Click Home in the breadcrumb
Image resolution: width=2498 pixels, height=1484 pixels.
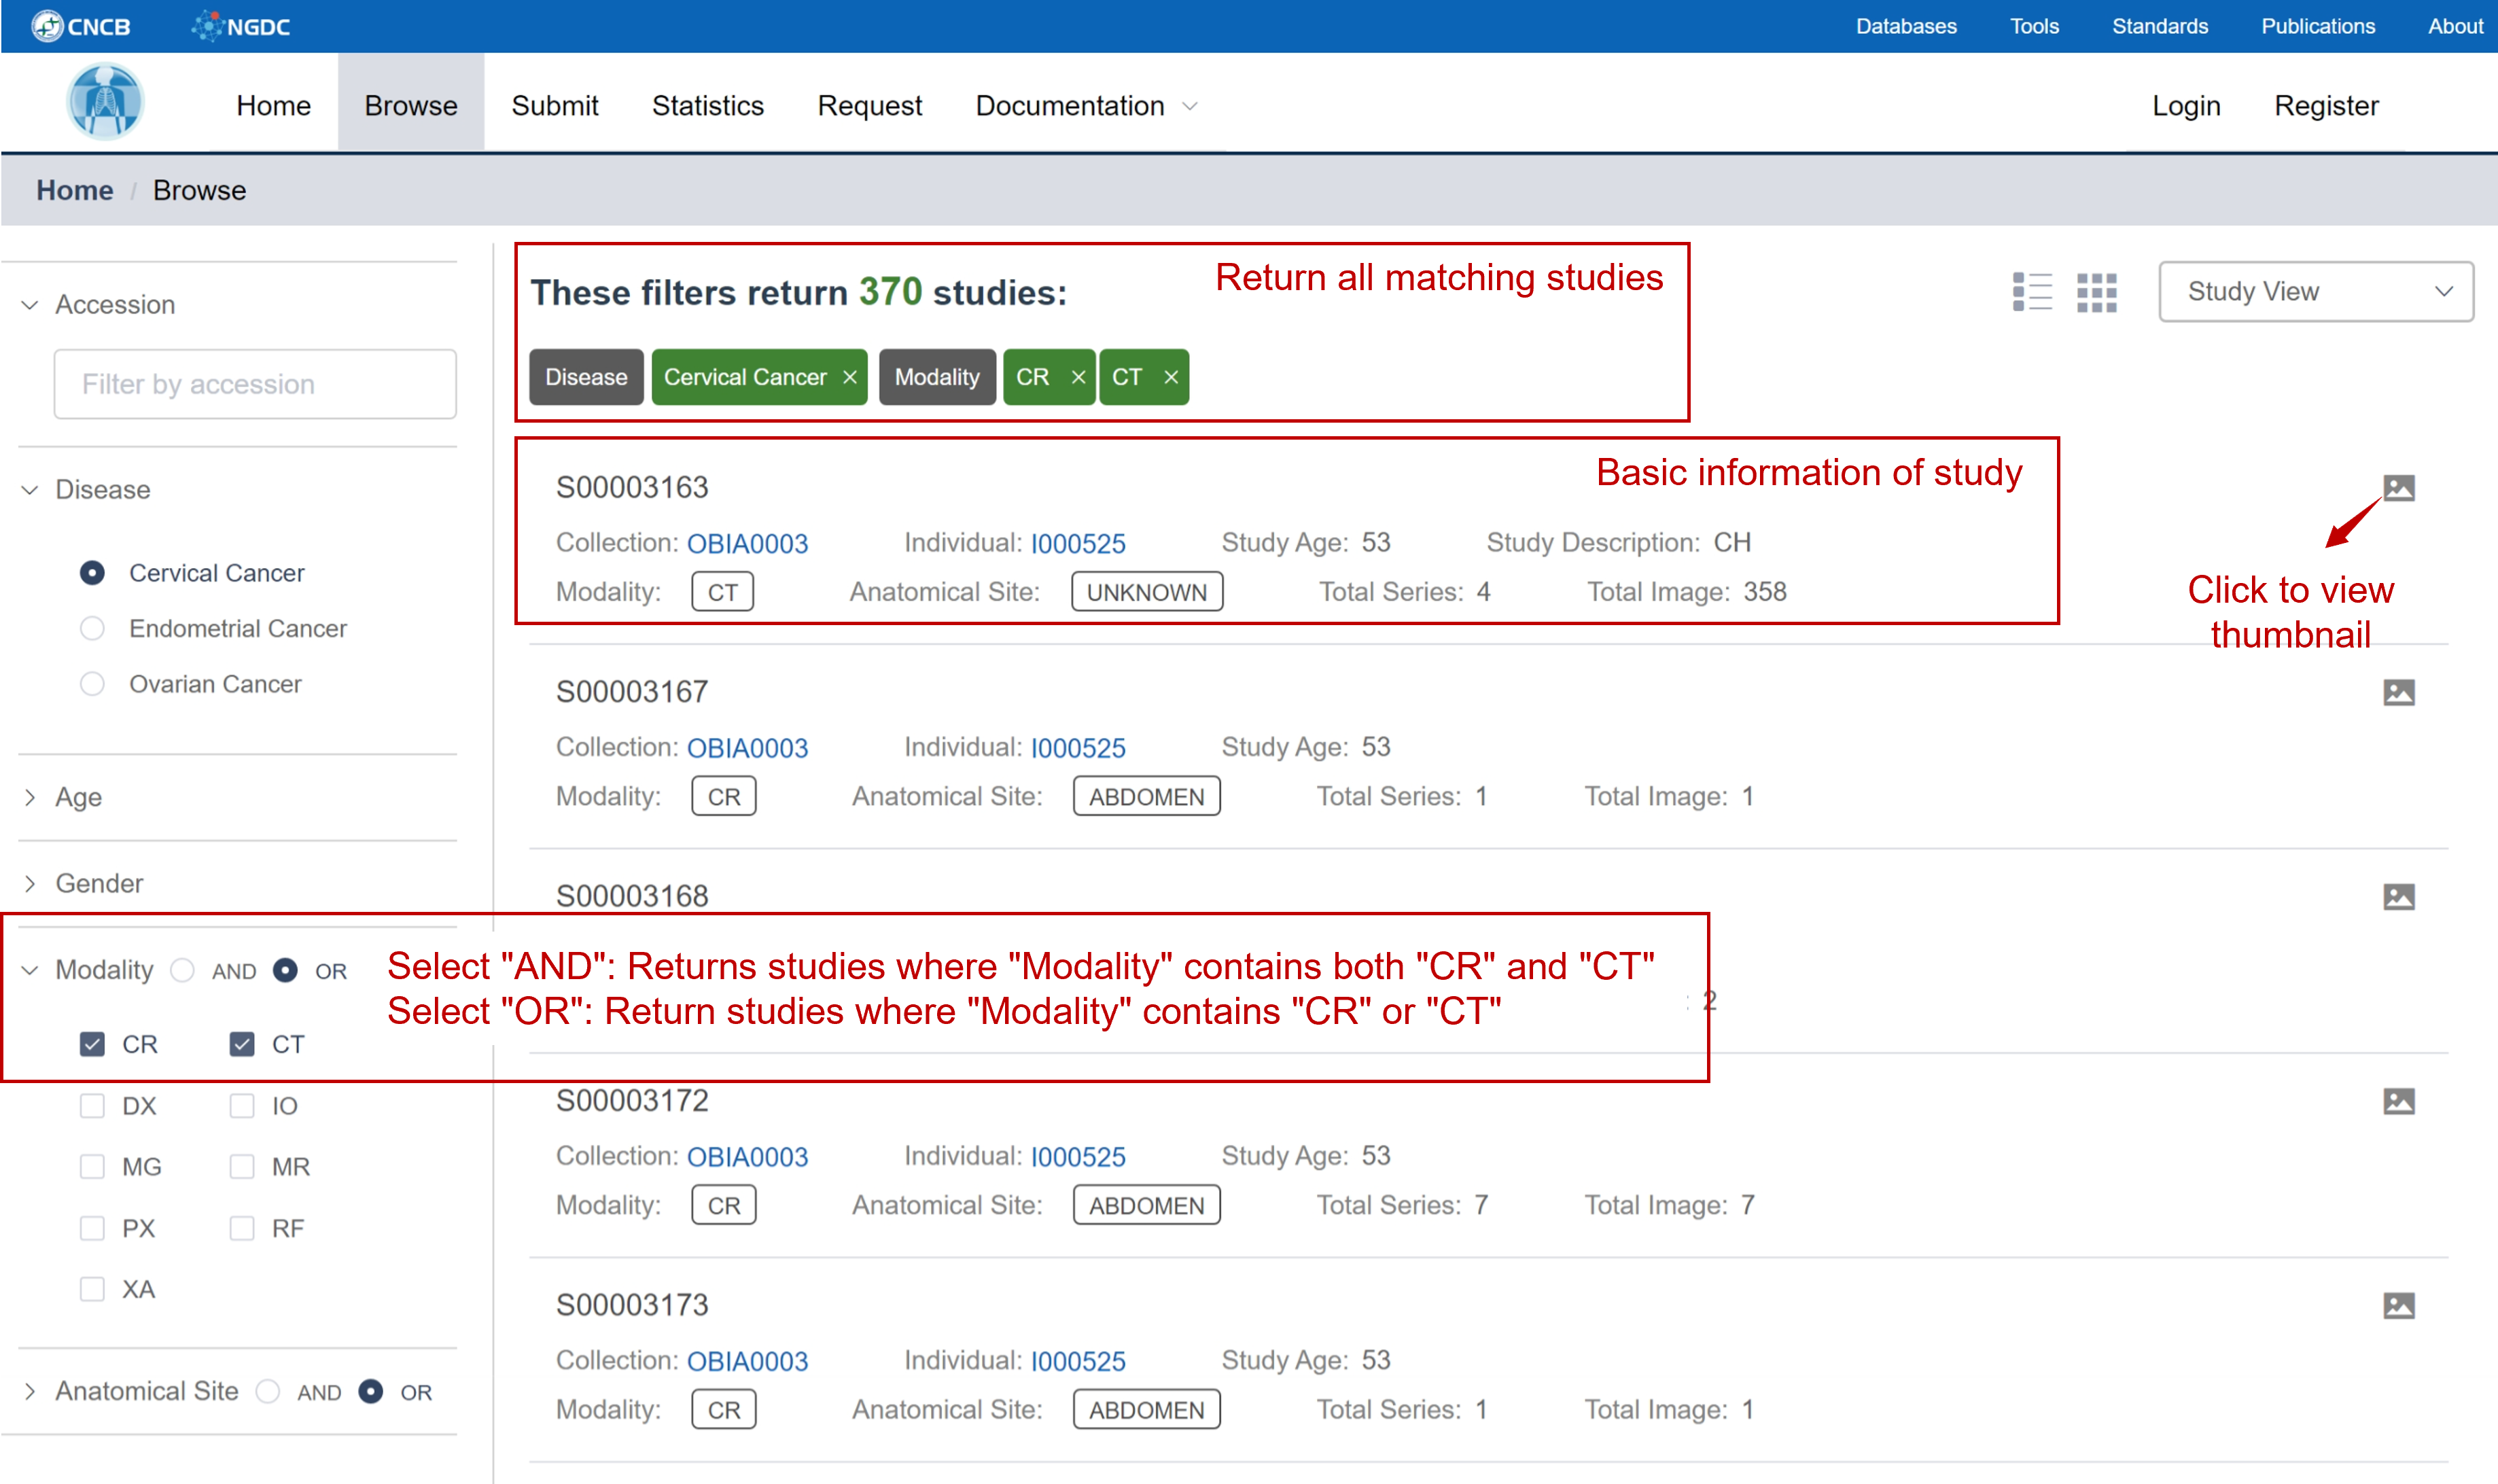(75, 190)
